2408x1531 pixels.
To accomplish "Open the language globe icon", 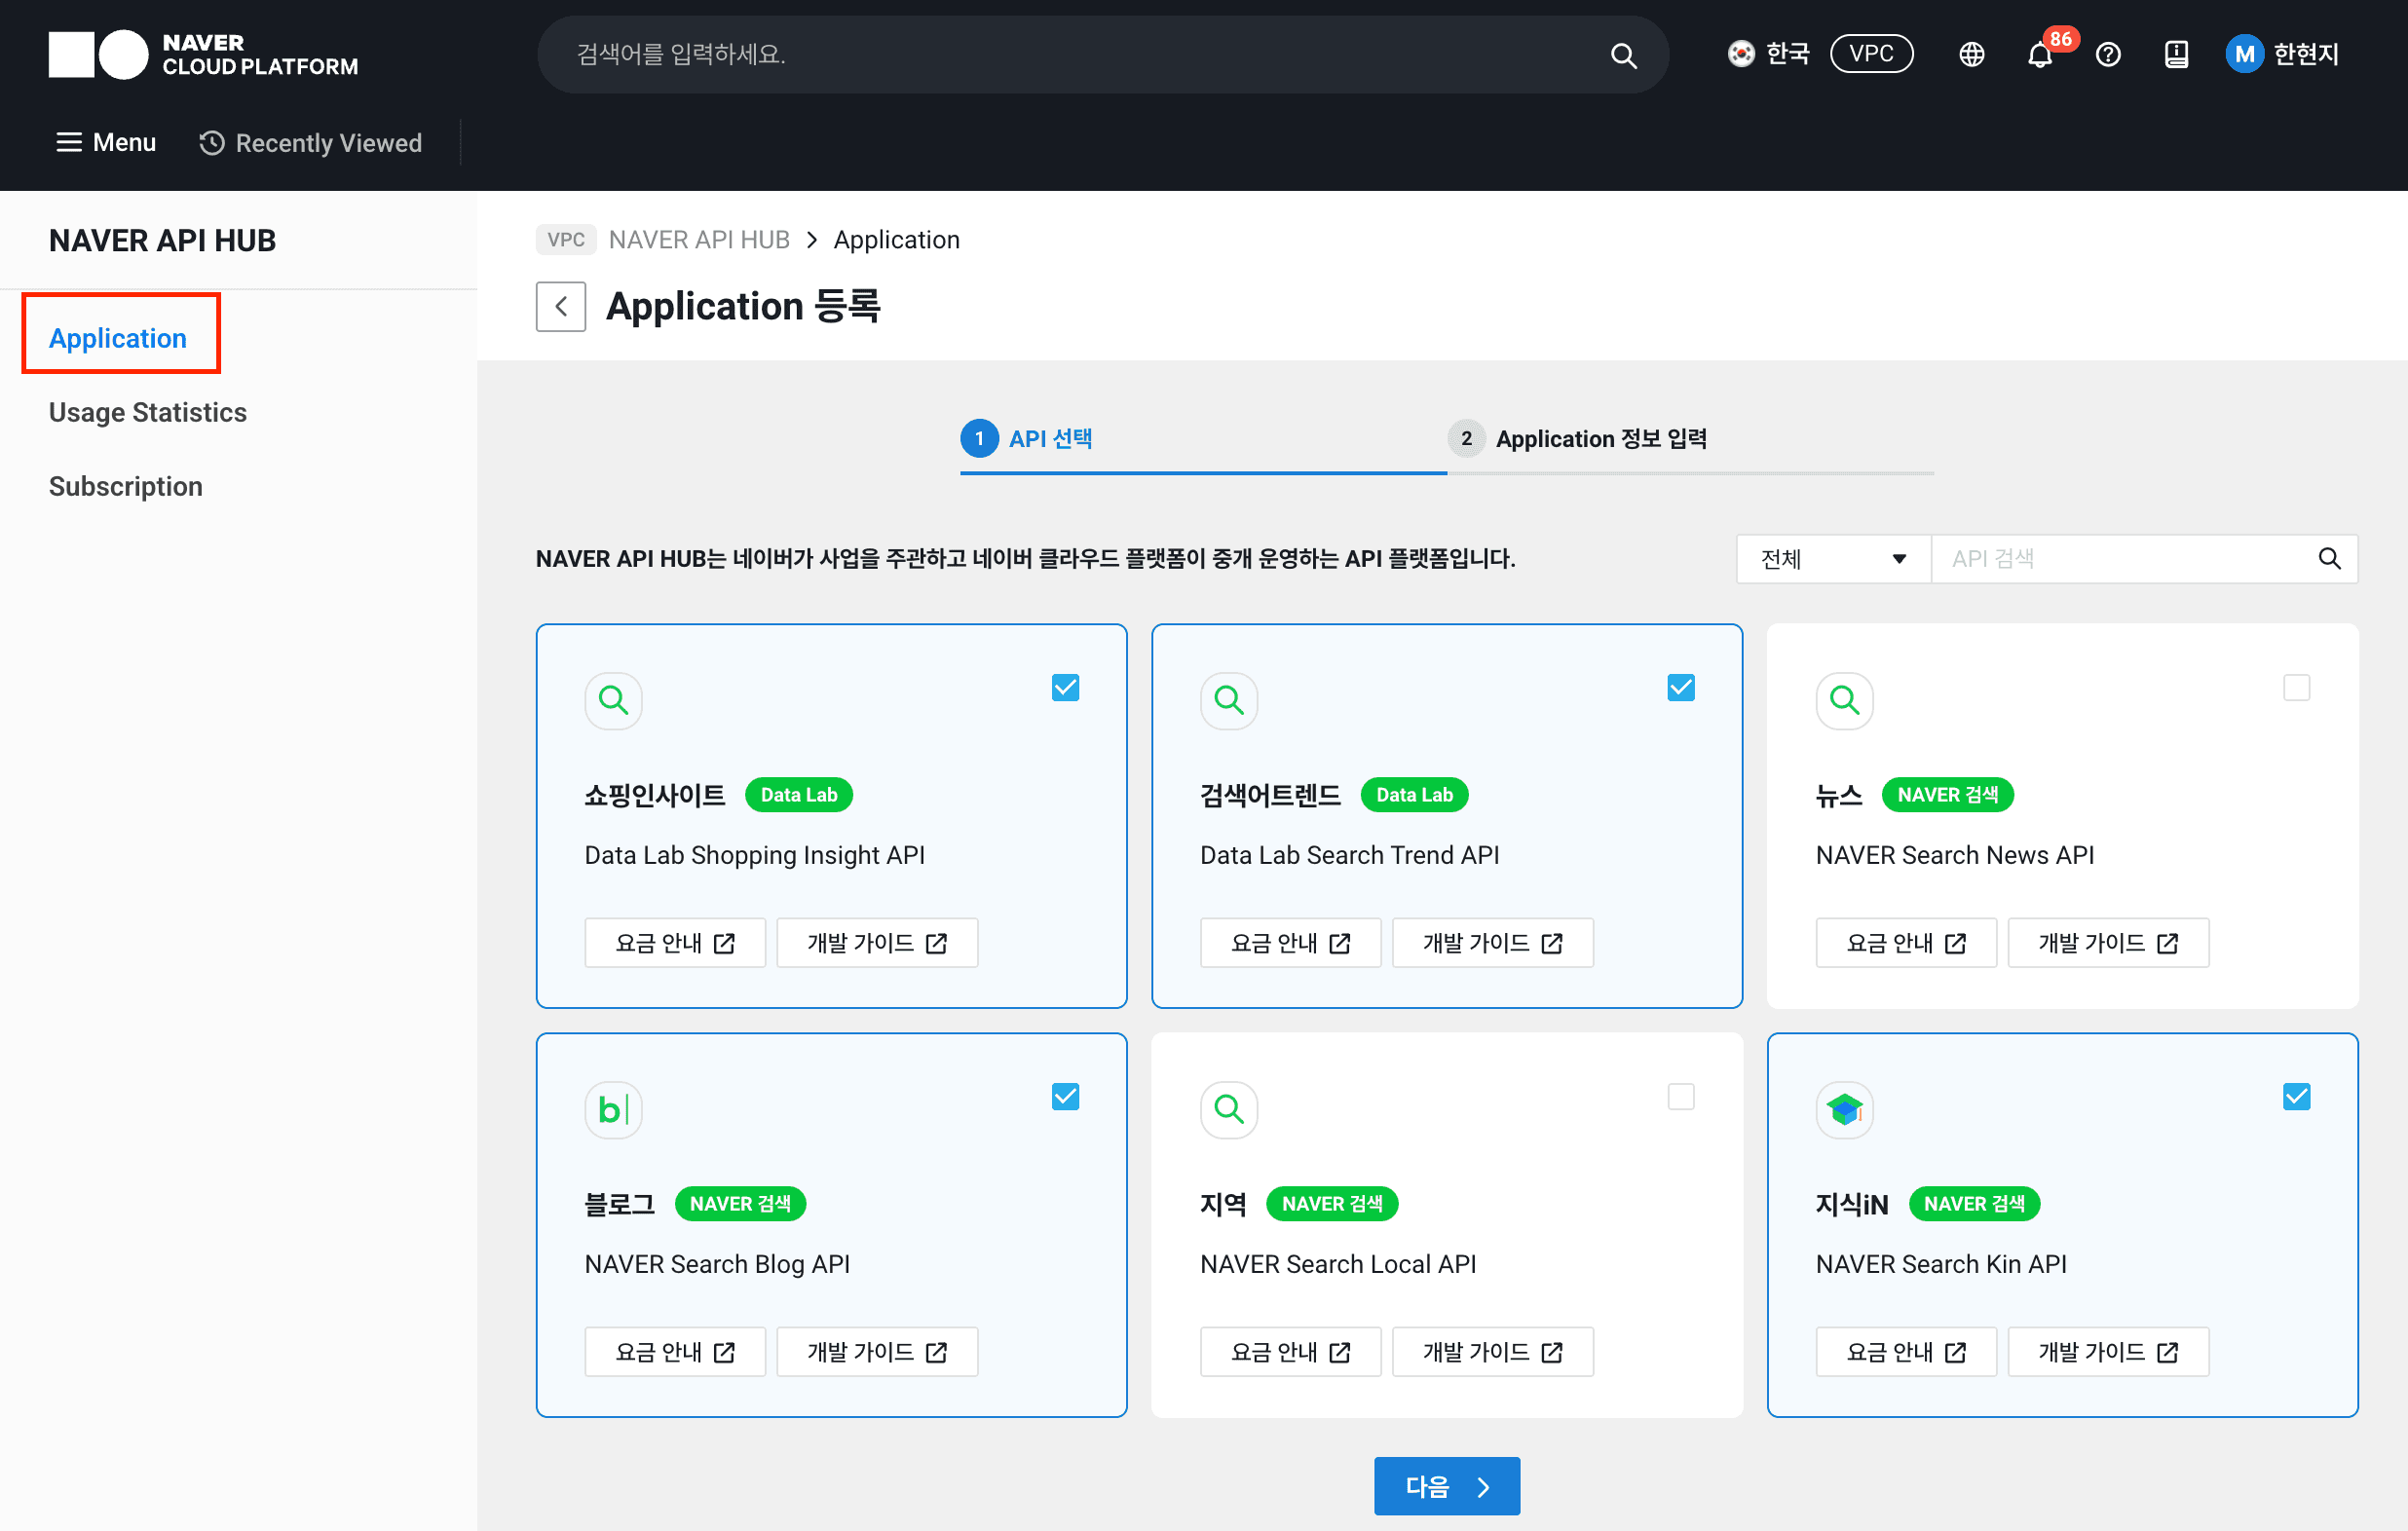I will click(1971, 54).
